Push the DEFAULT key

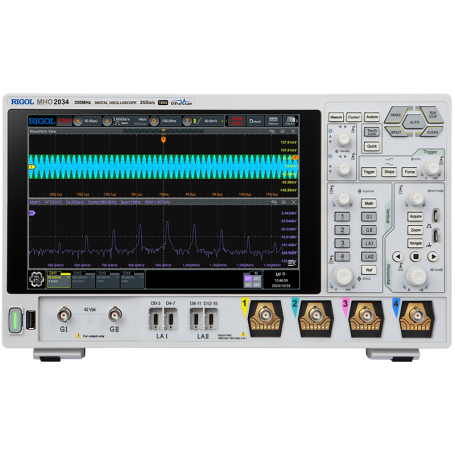[396, 132]
